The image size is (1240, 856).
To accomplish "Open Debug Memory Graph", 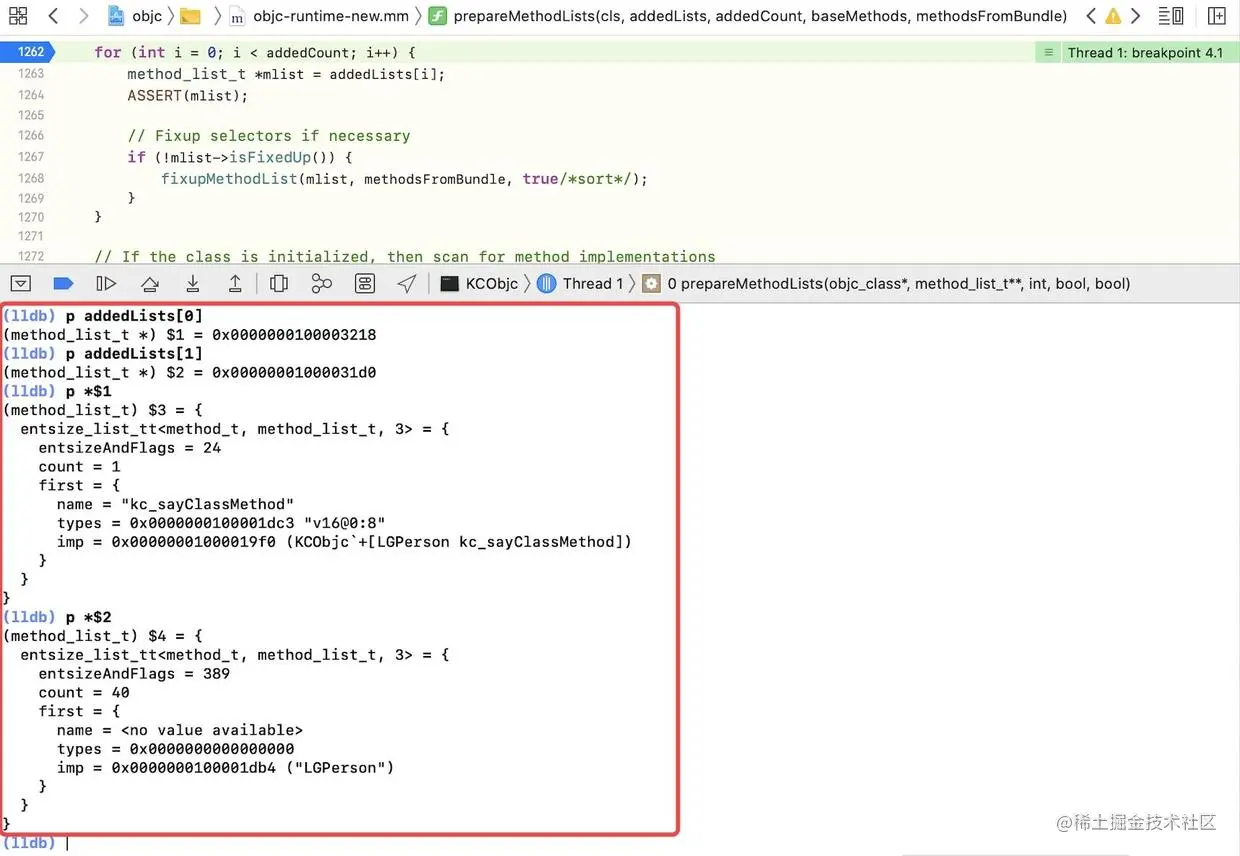I will [321, 284].
